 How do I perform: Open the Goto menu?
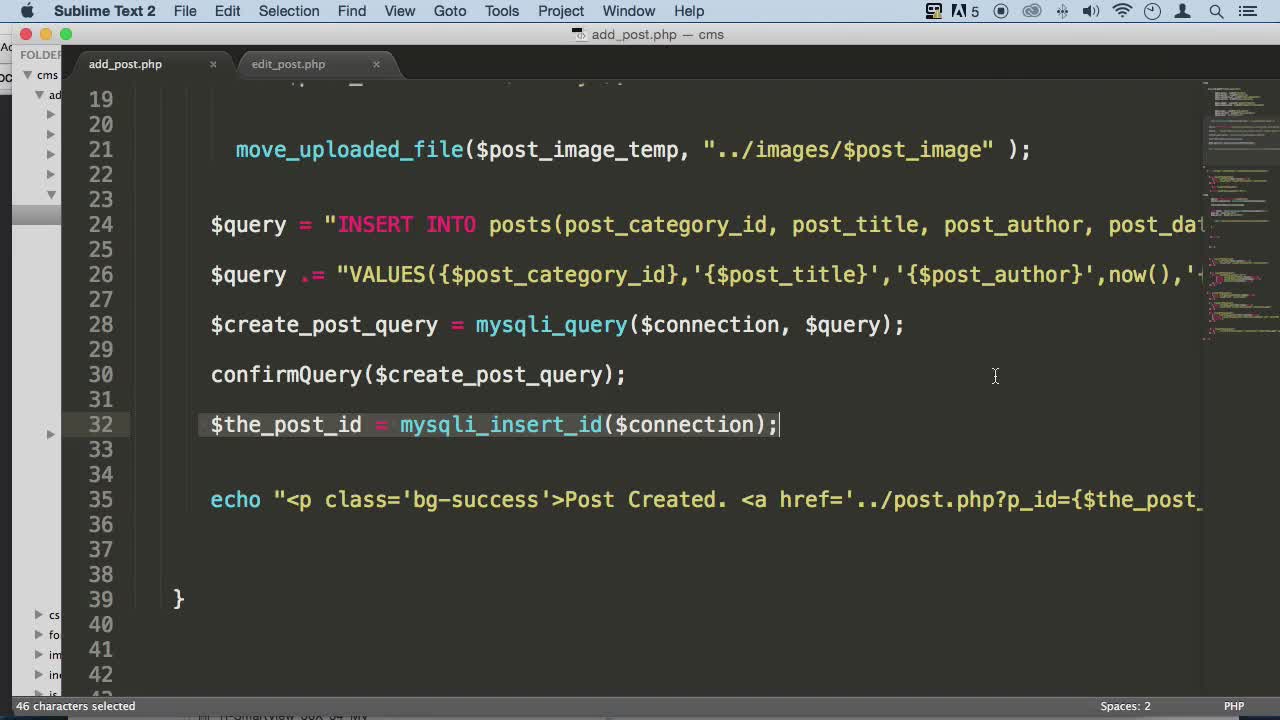coord(450,11)
